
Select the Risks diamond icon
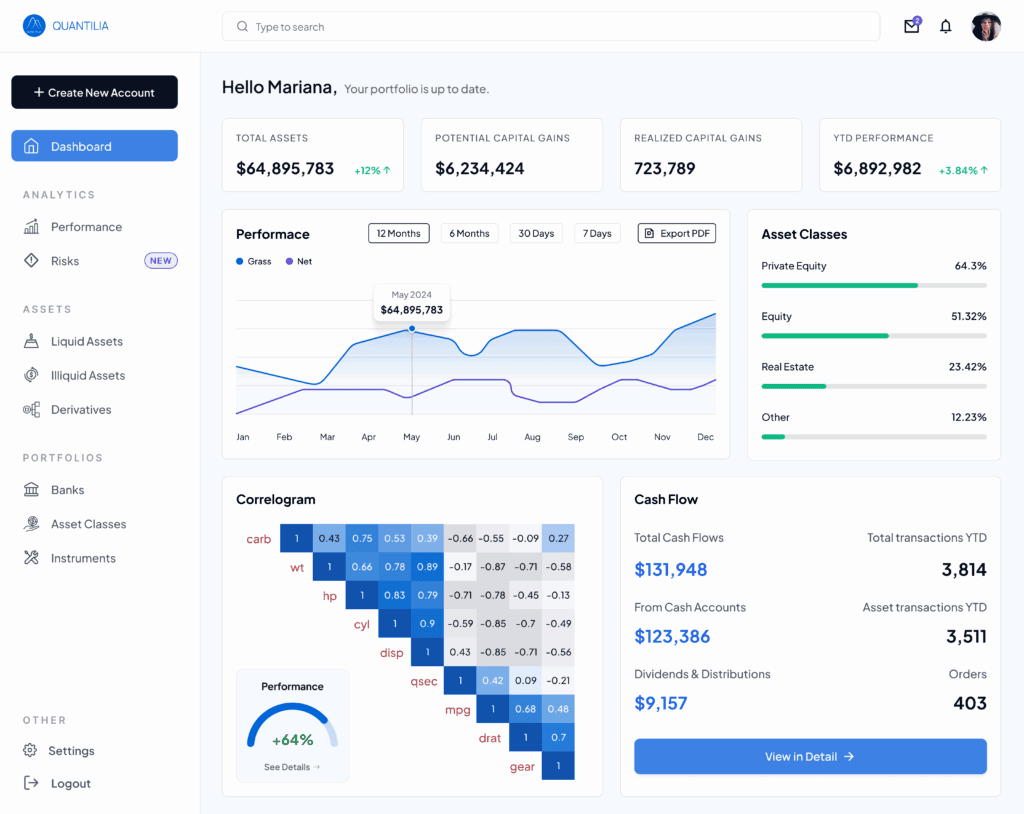(31, 261)
